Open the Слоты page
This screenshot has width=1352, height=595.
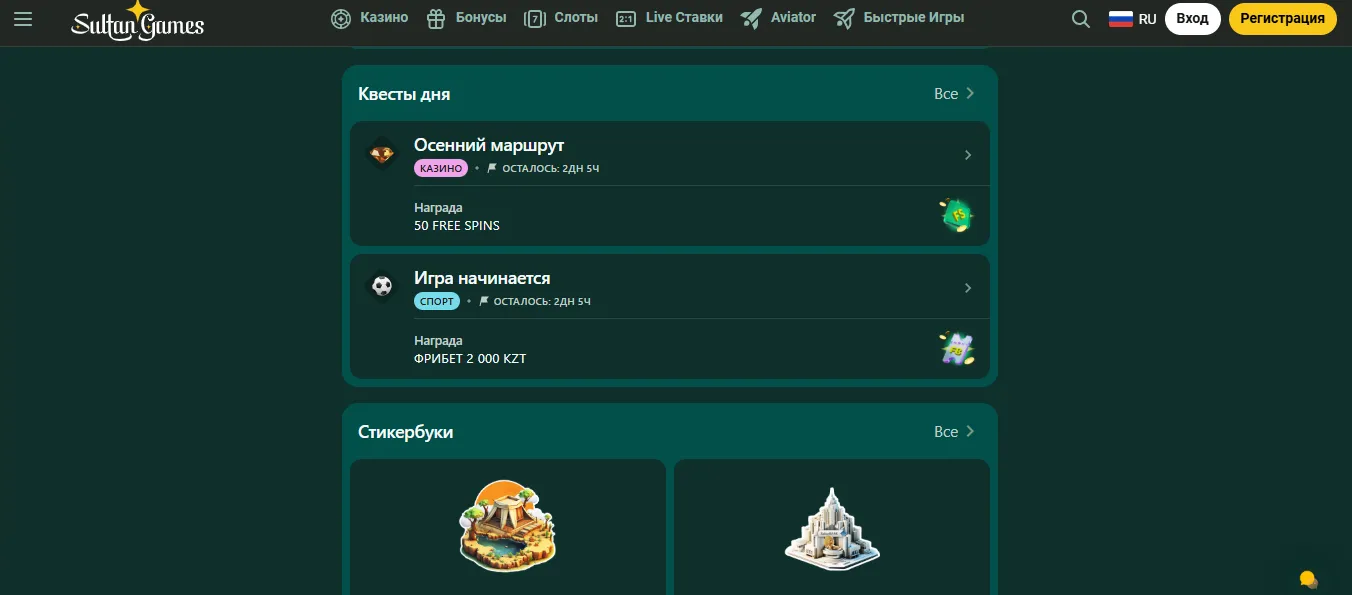(561, 18)
